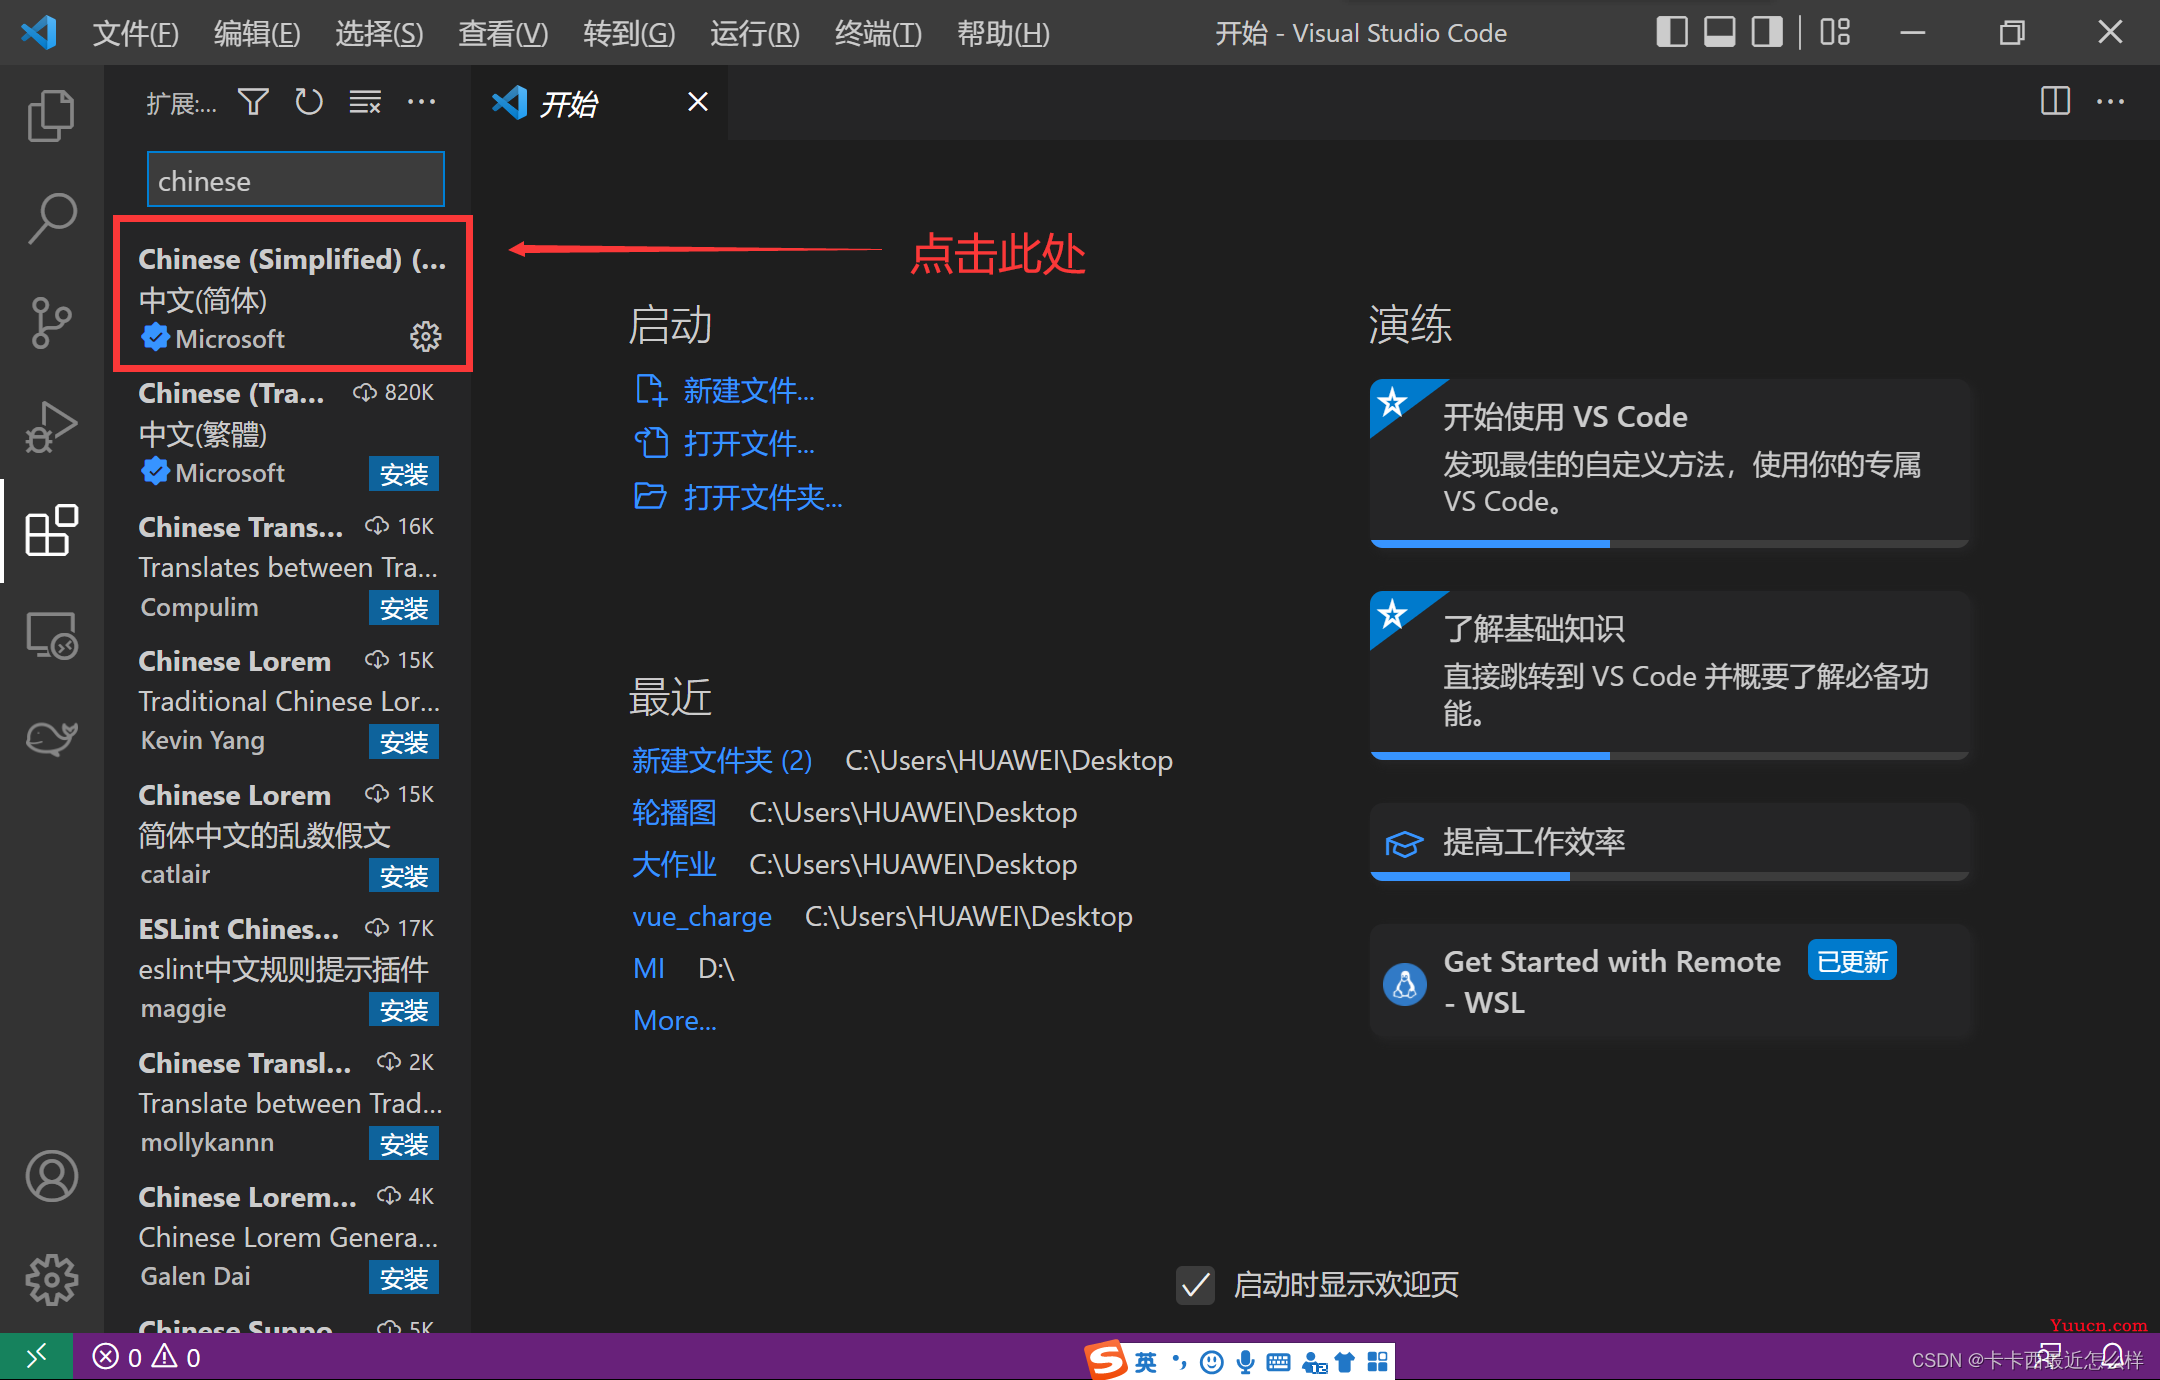This screenshot has width=2160, height=1380.
Task: Toggle primary side bar layout icon
Action: point(1672,32)
